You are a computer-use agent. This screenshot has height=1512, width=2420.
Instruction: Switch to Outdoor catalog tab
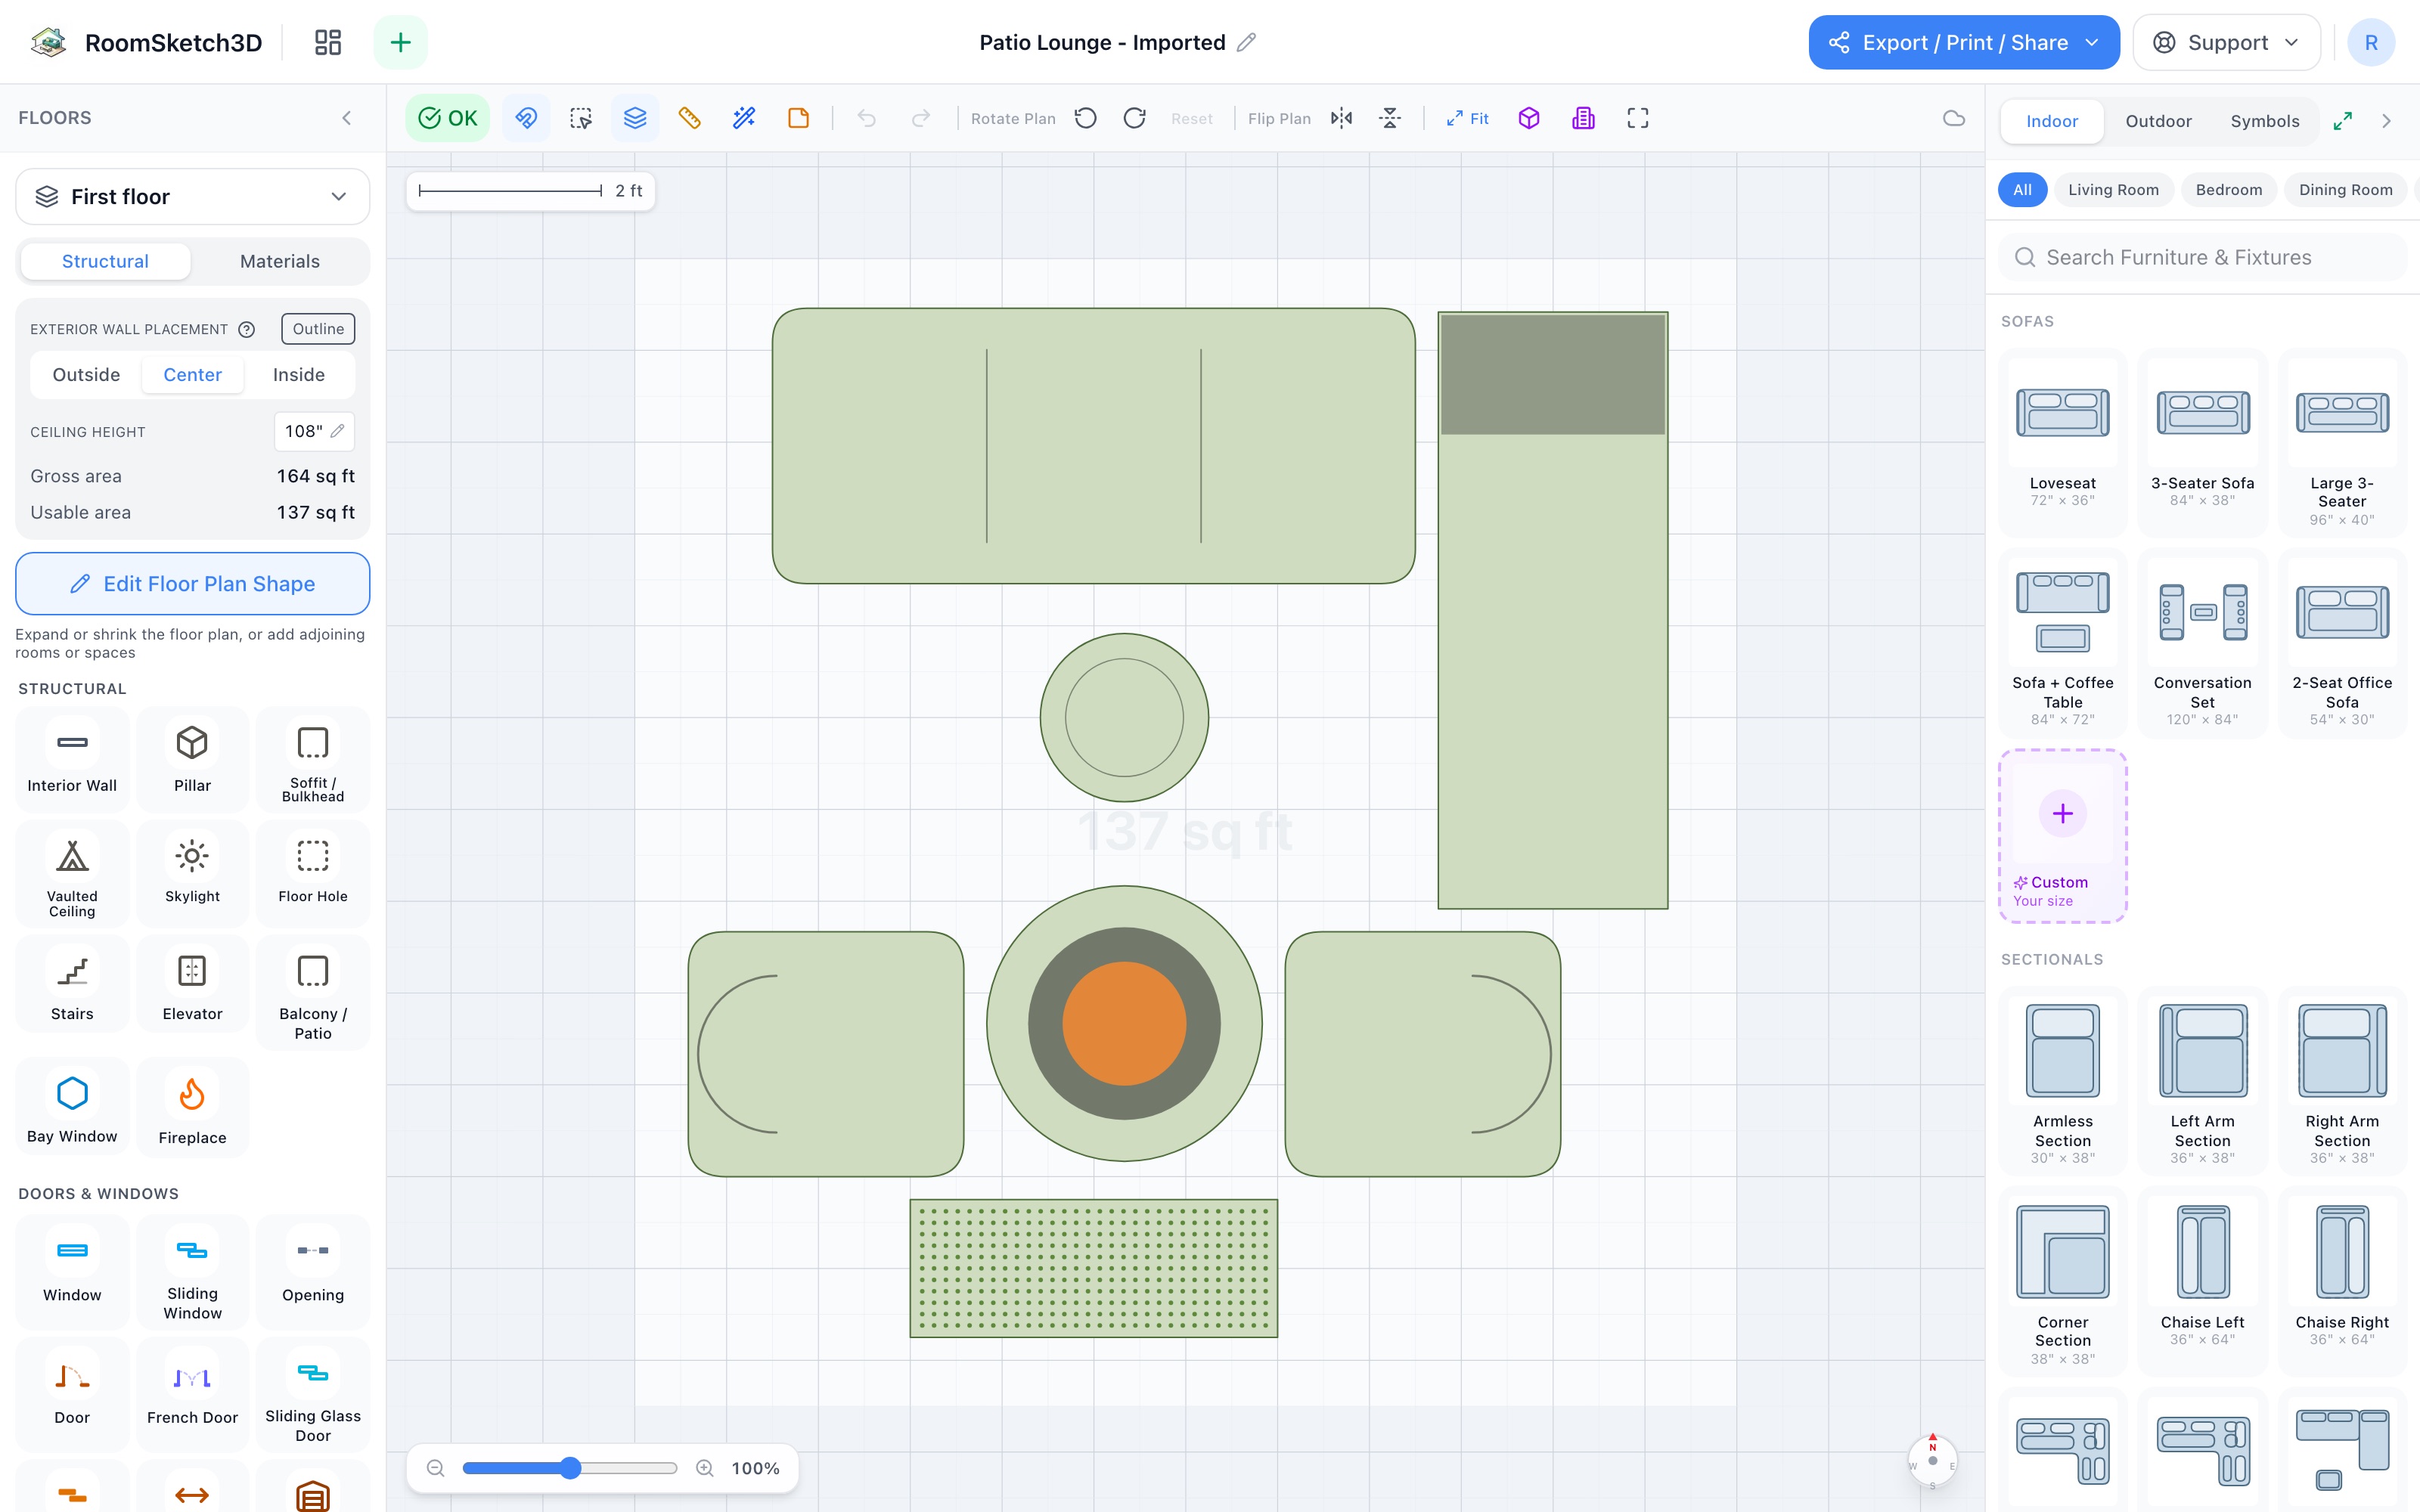pyautogui.click(x=2158, y=121)
